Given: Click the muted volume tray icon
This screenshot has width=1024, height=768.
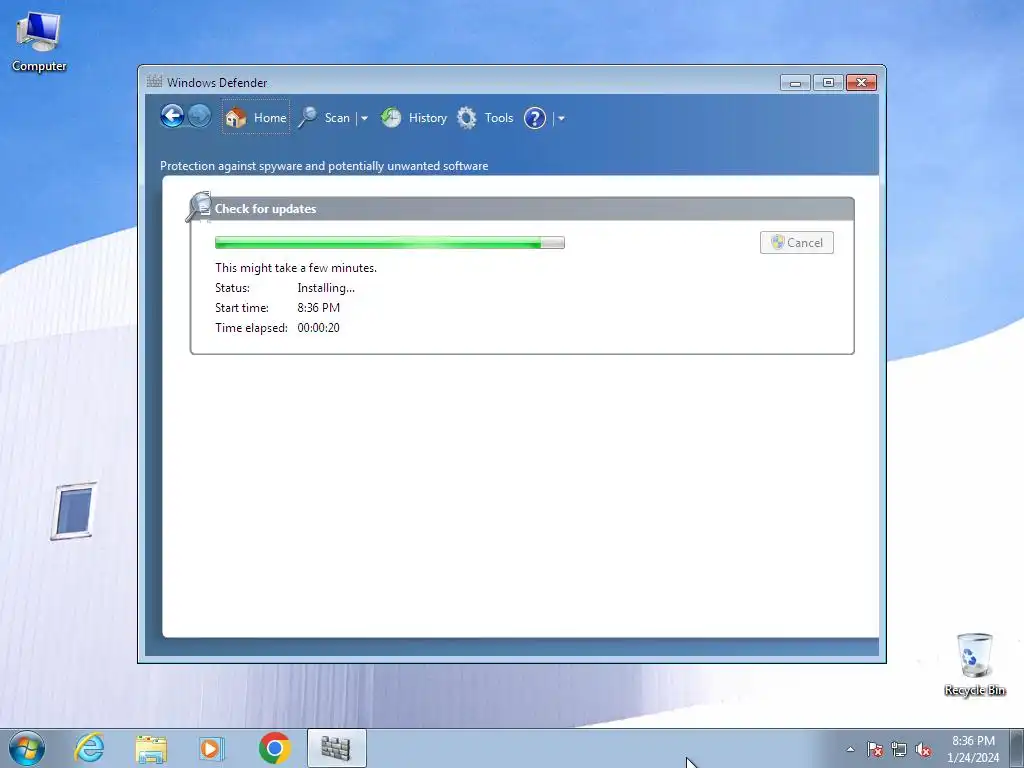Looking at the screenshot, I should pyautogui.click(x=923, y=749).
